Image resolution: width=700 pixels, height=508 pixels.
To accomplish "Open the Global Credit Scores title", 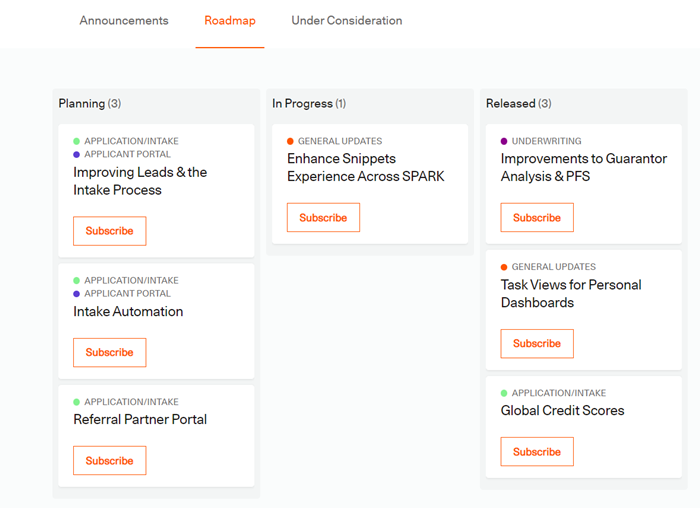I will point(562,410).
